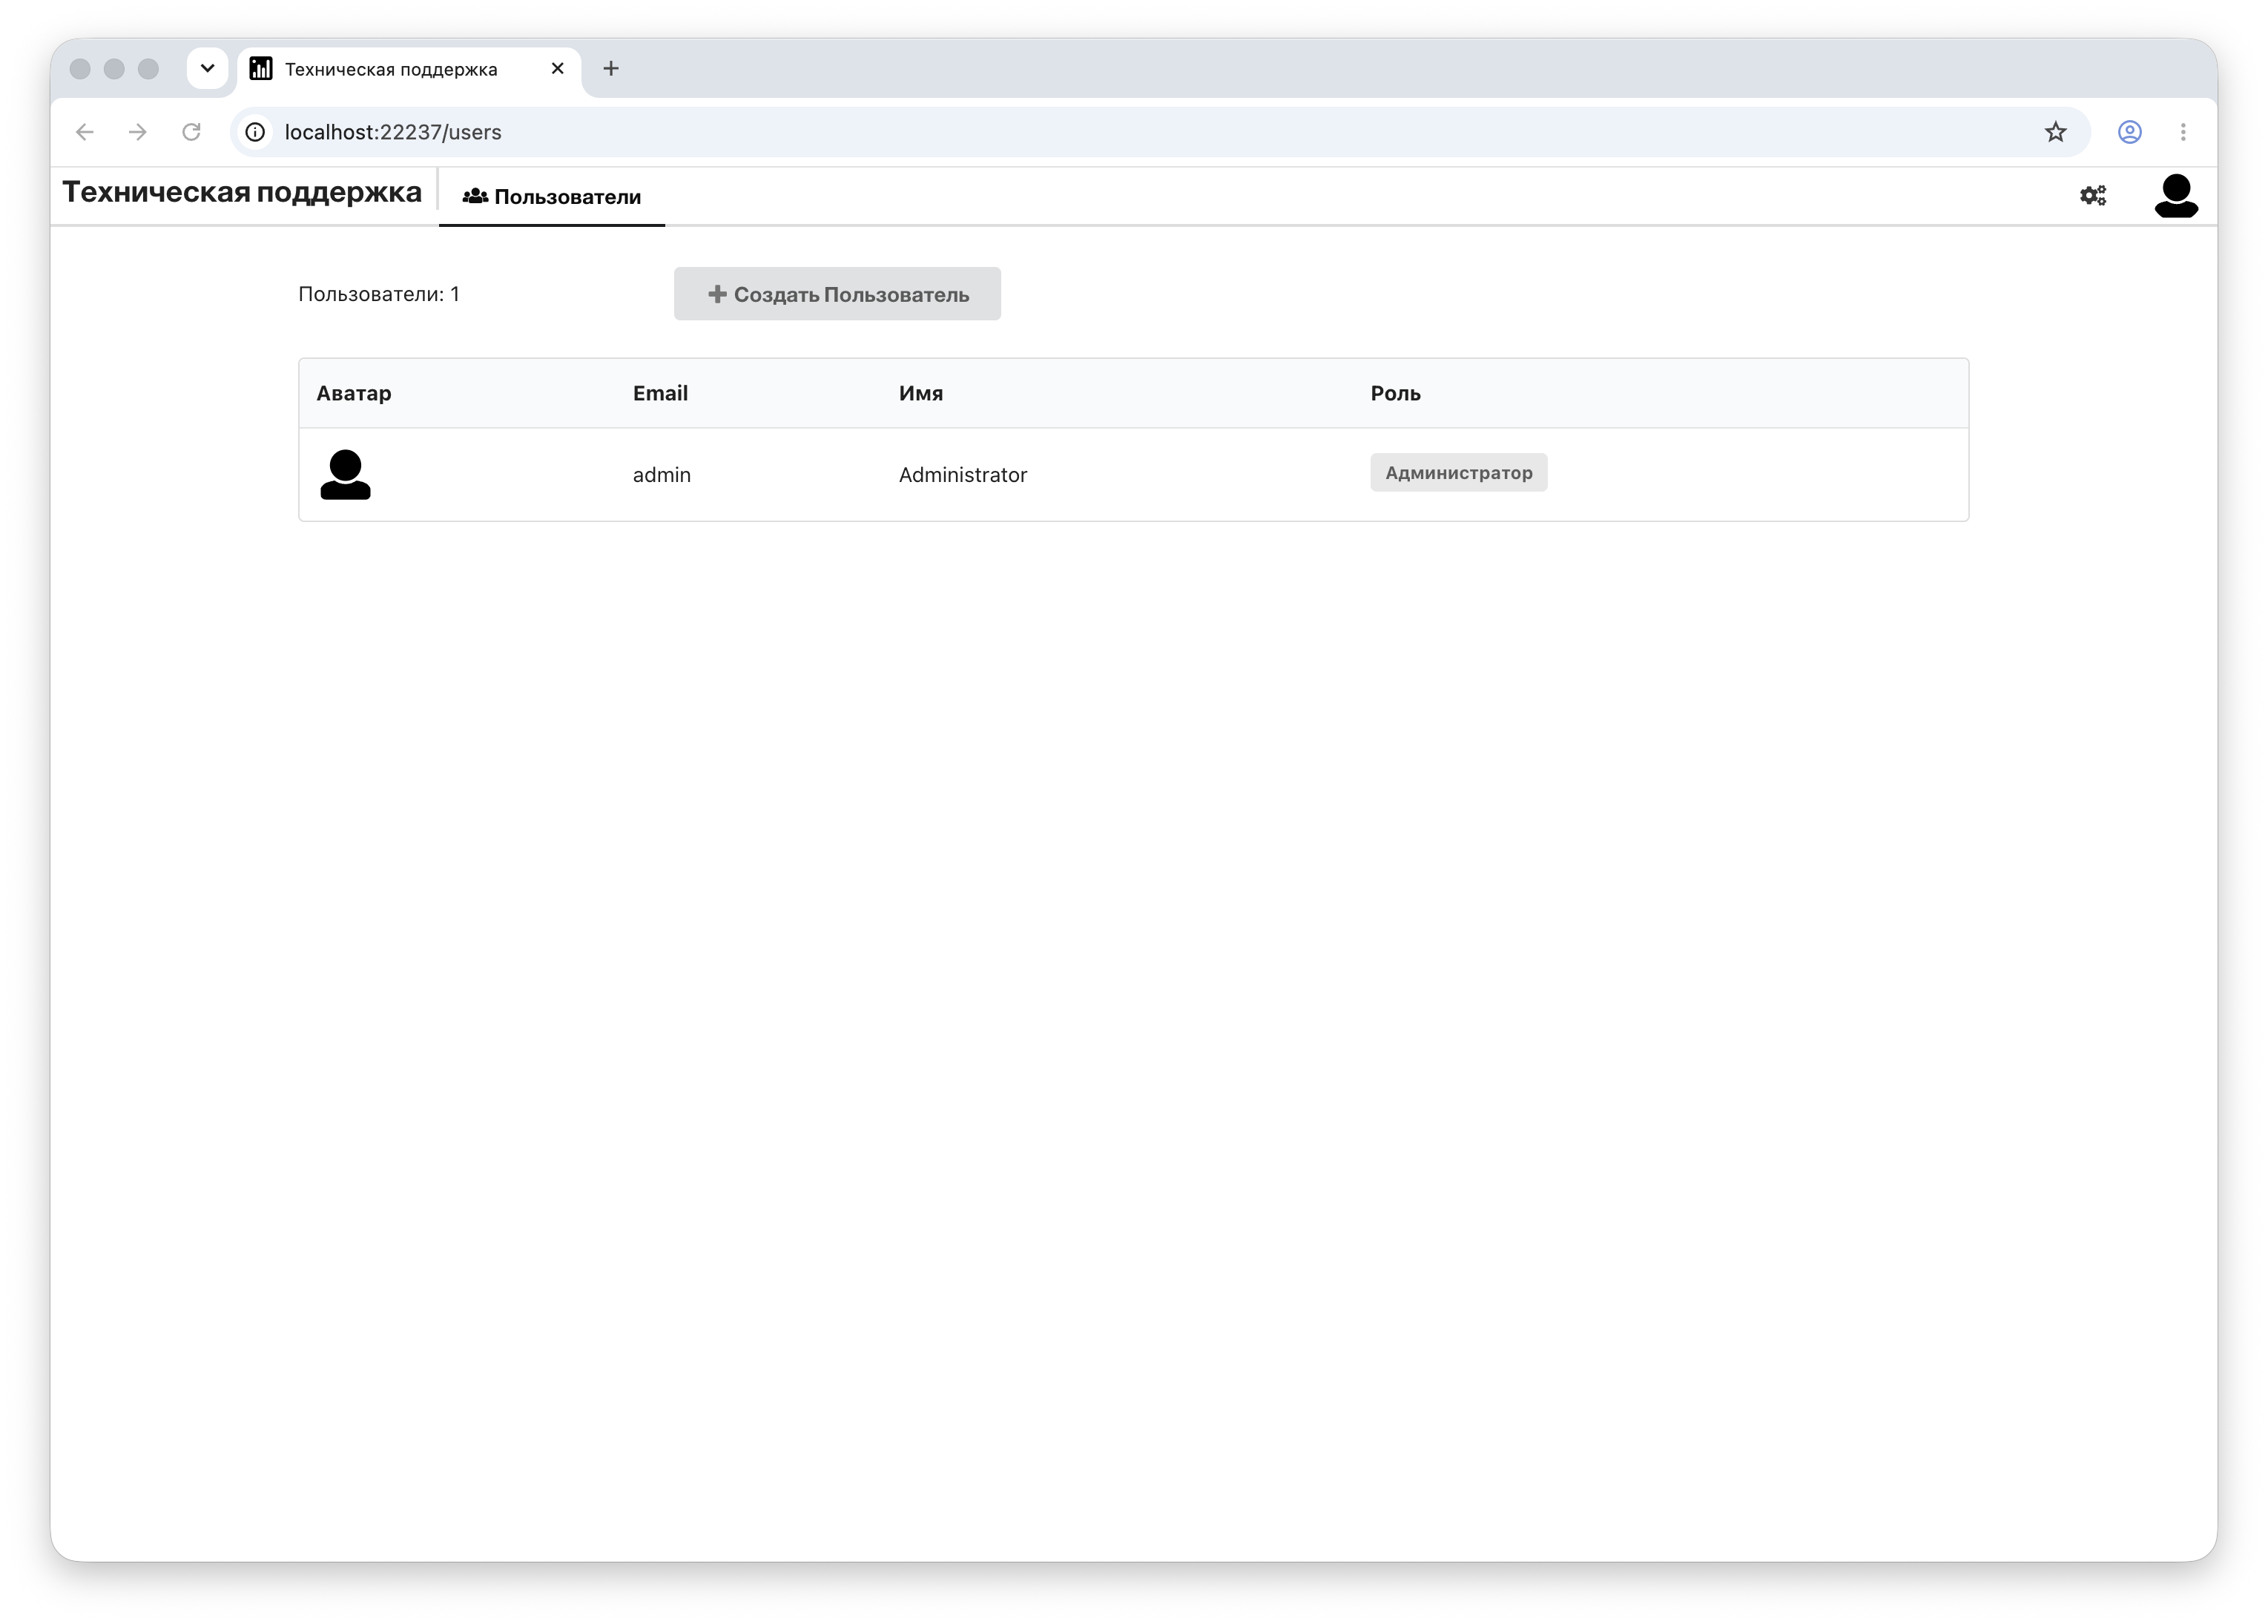Click the Администратор role badge

coord(1458,473)
